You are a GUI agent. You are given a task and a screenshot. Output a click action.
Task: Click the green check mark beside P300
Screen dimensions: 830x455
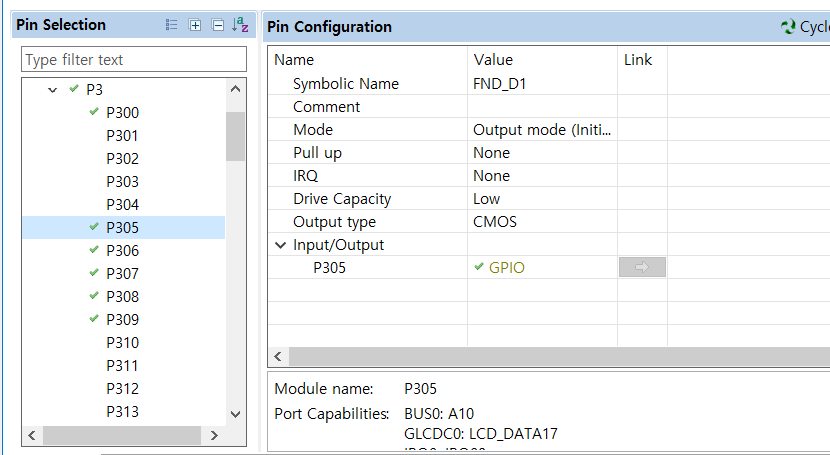(x=94, y=111)
